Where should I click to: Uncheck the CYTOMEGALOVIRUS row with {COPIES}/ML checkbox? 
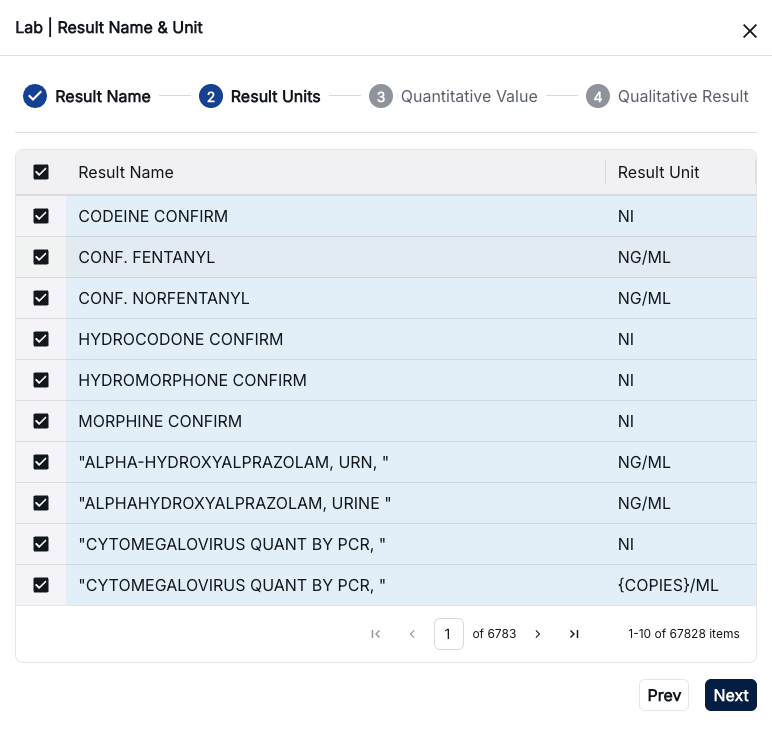tap(41, 585)
